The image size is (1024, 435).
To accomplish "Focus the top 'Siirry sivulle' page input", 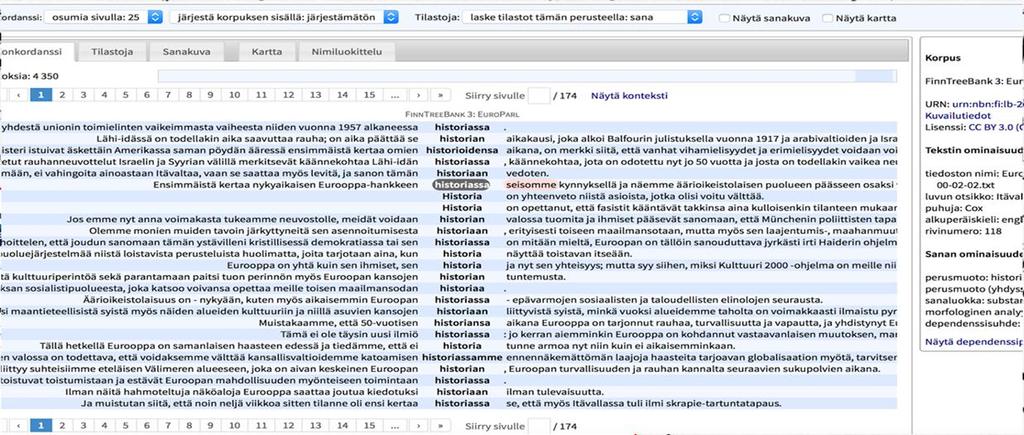I will (539, 95).
